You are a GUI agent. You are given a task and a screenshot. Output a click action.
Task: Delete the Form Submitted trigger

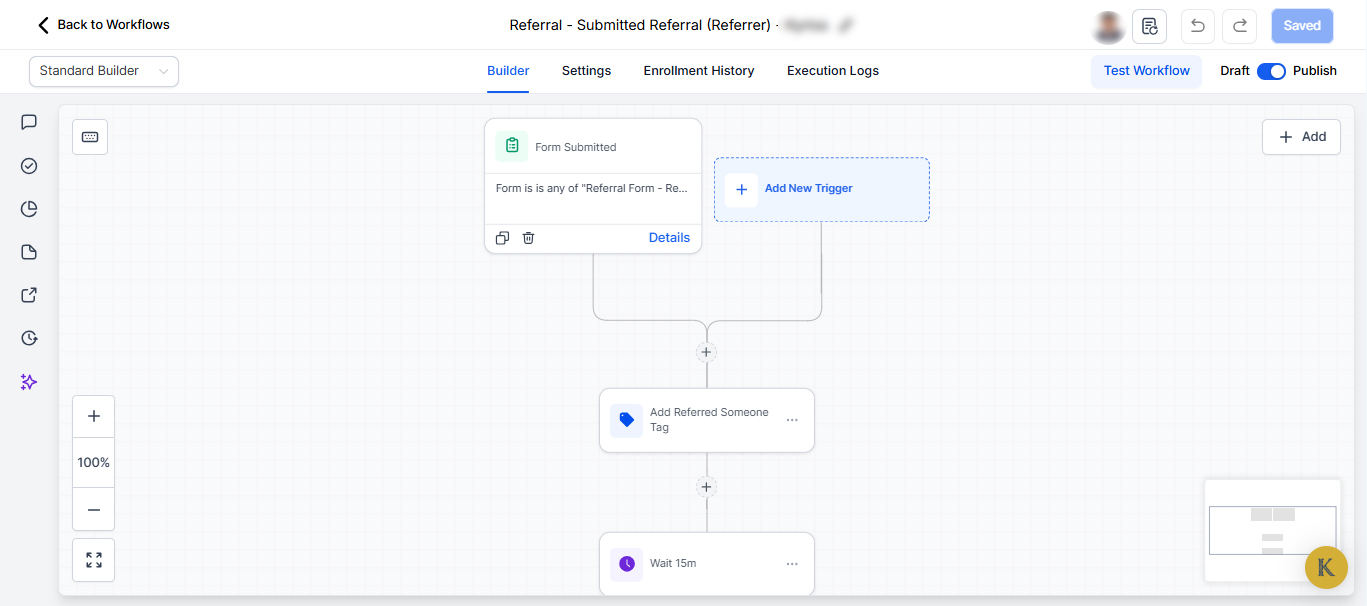pyautogui.click(x=529, y=238)
